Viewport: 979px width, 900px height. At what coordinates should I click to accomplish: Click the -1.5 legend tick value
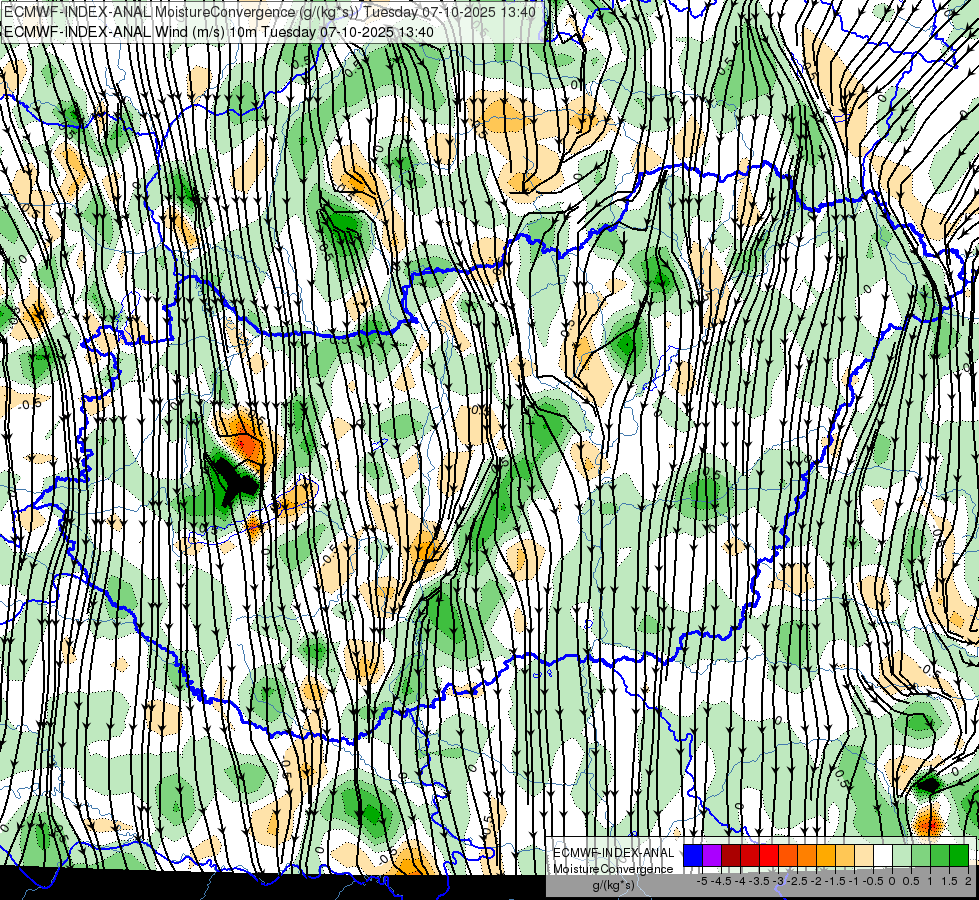[835, 881]
